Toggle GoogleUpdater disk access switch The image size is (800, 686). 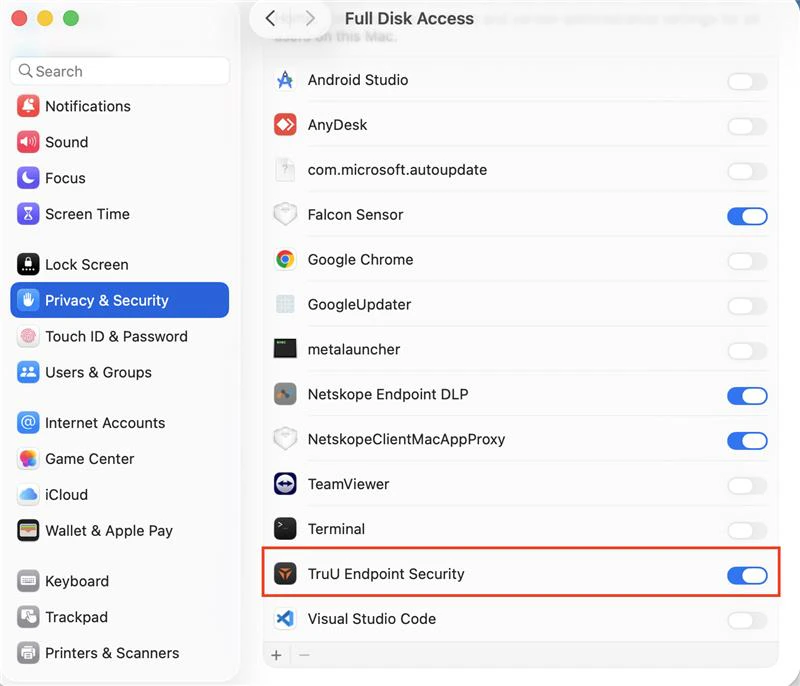coord(747,306)
